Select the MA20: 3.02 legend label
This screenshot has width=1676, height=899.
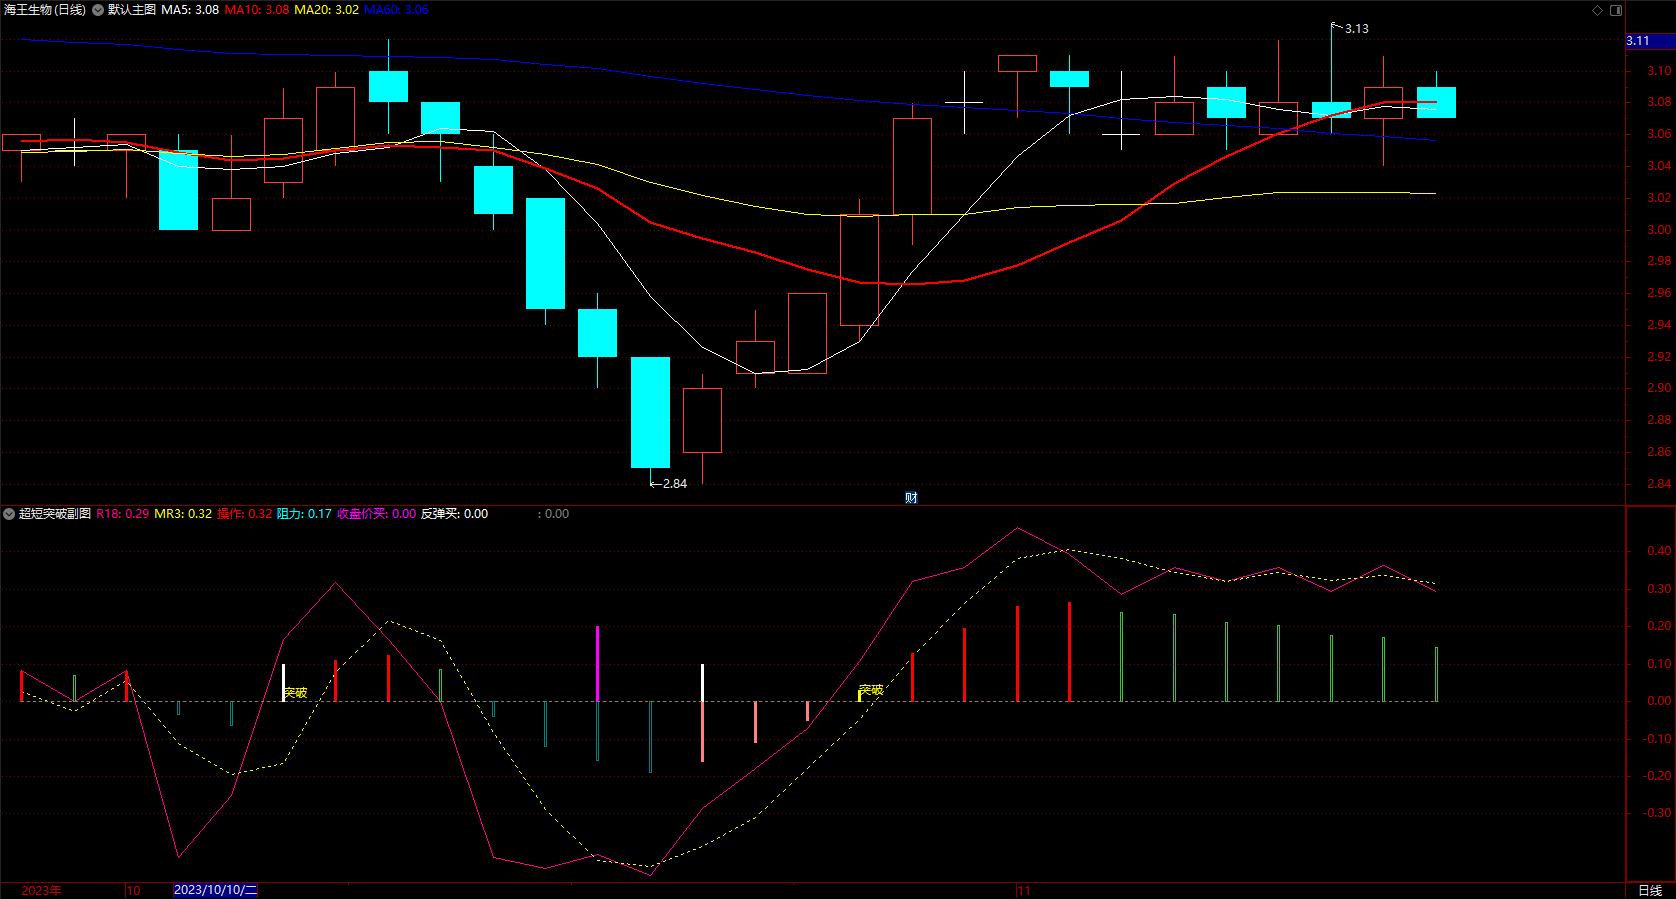(x=326, y=10)
